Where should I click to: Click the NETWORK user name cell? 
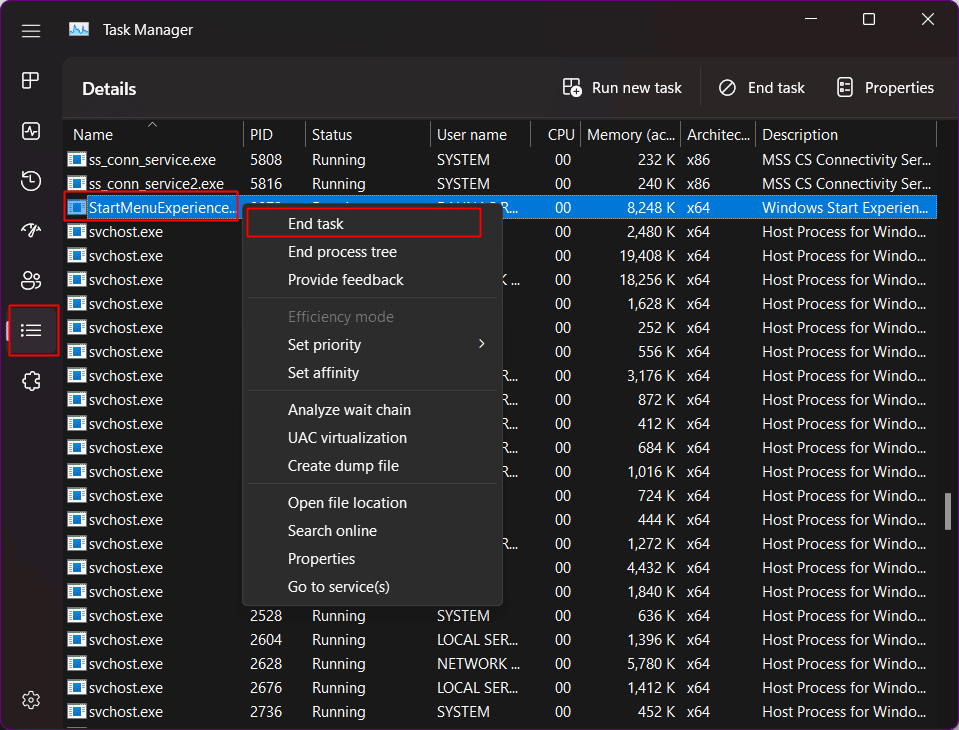(x=478, y=664)
